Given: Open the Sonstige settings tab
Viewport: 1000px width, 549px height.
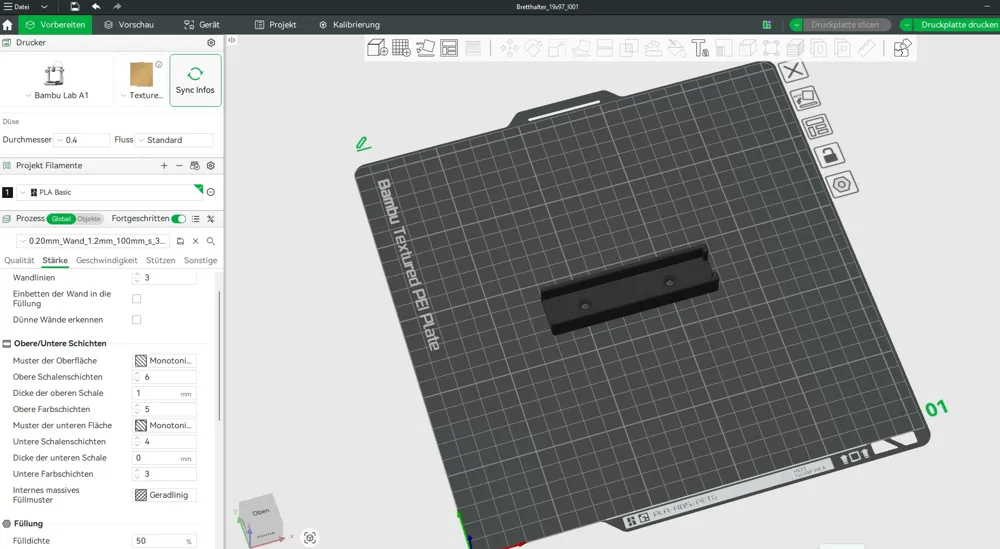Looking at the screenshot, I should 200,260.
